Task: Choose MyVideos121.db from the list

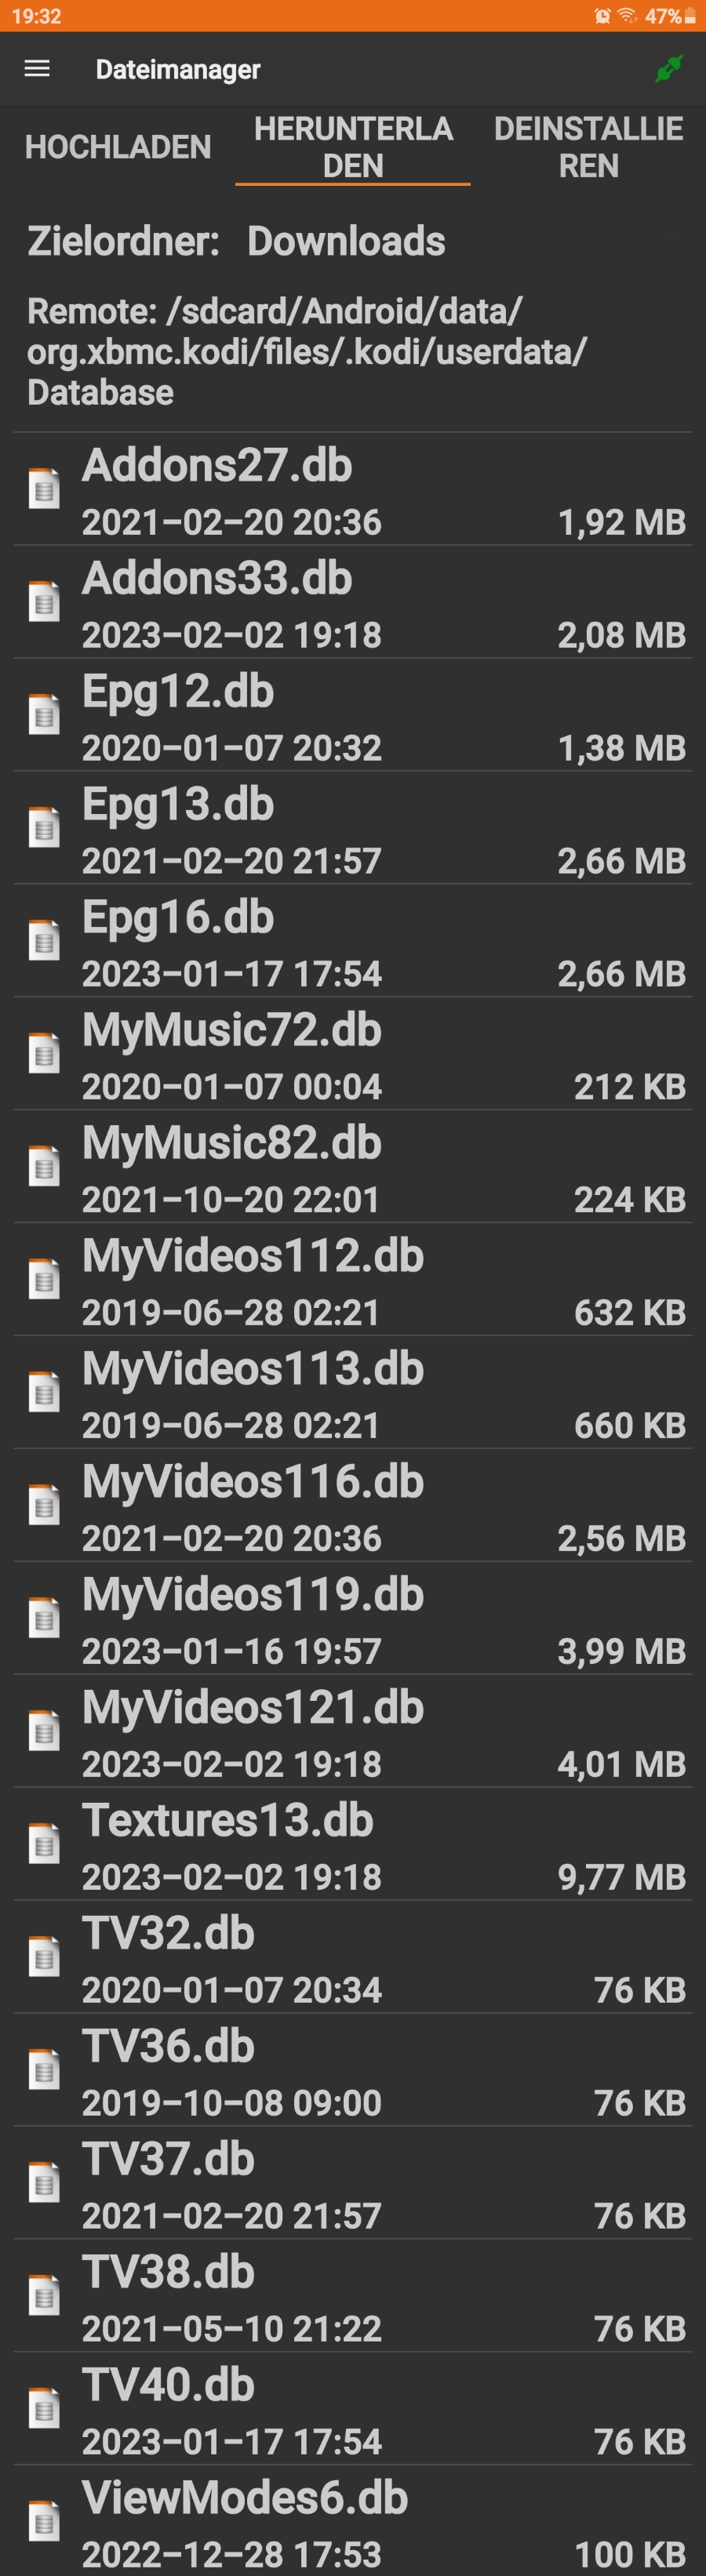Action: pos(353,1731)
